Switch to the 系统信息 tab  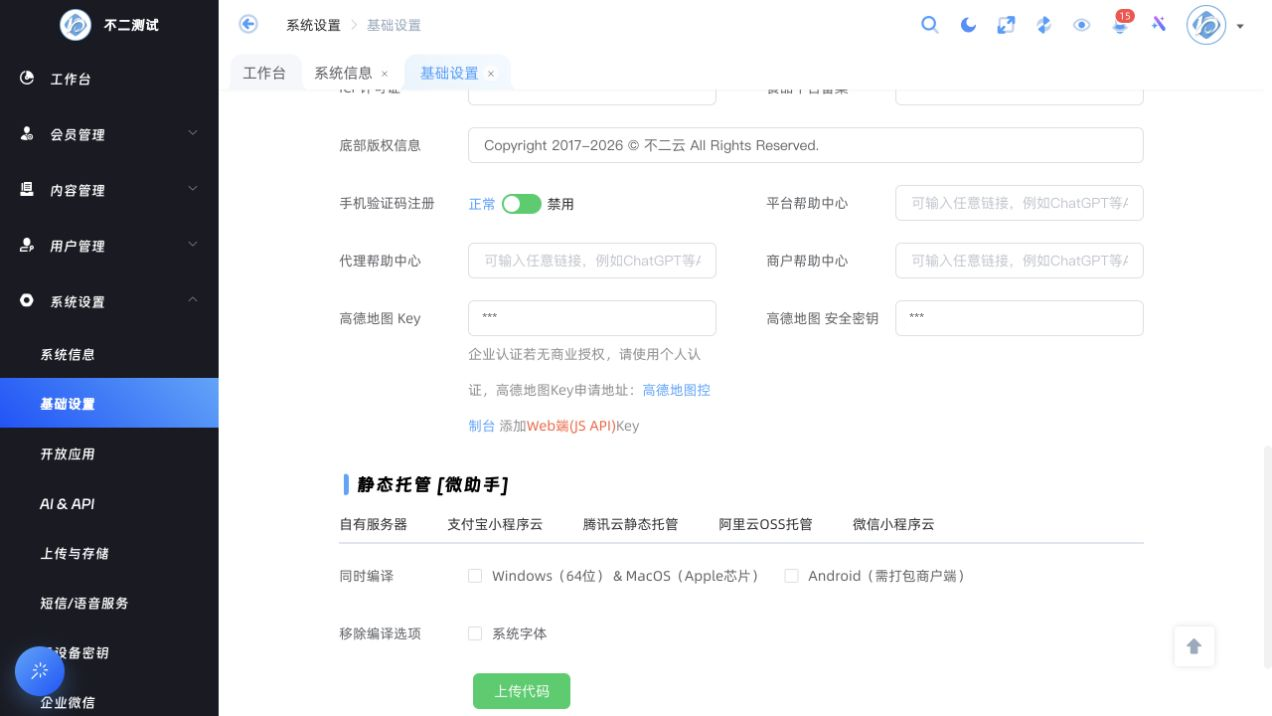click(343, 73)
